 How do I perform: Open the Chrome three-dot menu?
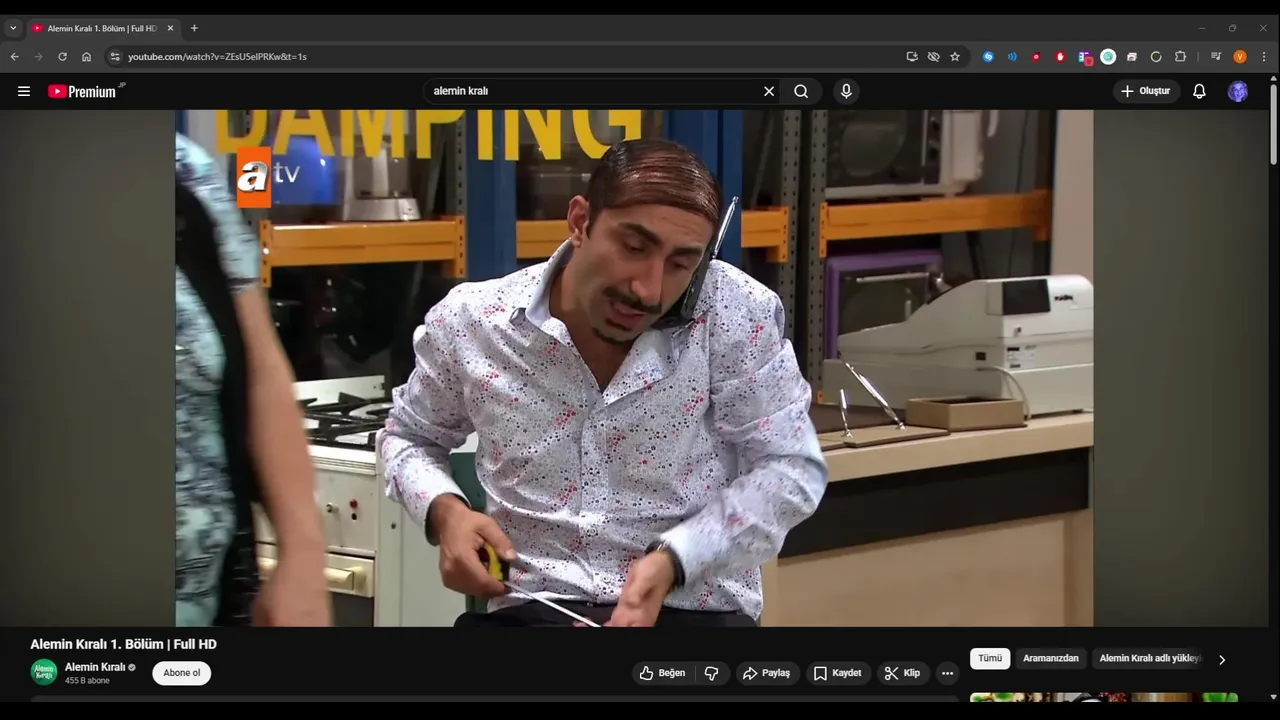click(x=1264, y=57)
